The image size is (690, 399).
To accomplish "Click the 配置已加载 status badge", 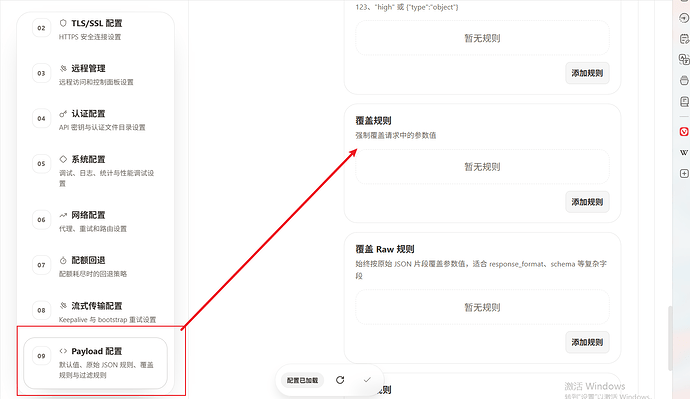I will 302,380.
